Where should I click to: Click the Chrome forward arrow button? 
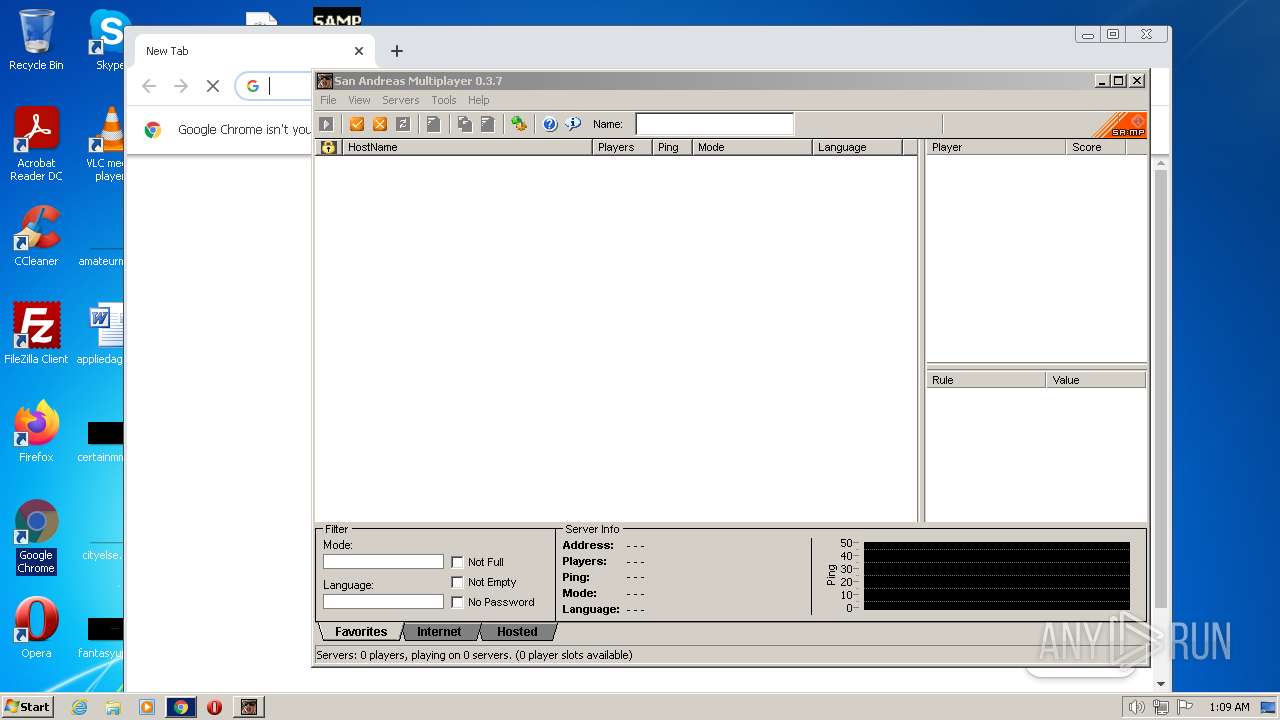click(x=181, y=86)
